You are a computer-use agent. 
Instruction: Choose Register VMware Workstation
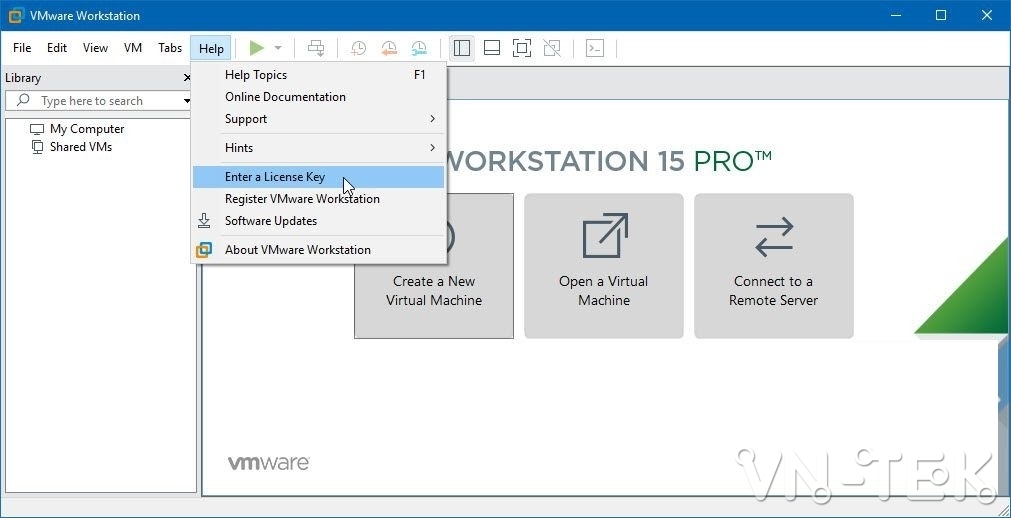pyautogui.click(x=319, y=199)
